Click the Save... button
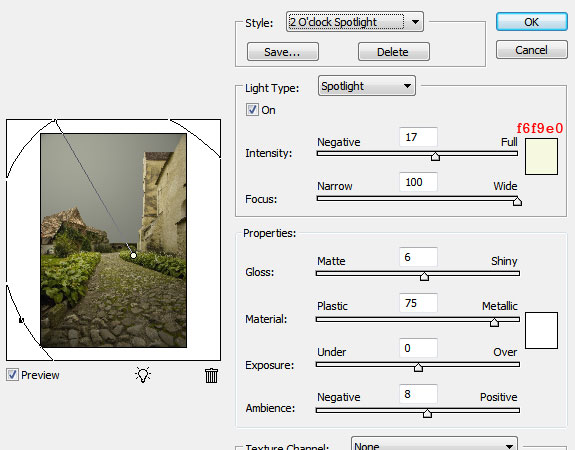 pos(283,52)
